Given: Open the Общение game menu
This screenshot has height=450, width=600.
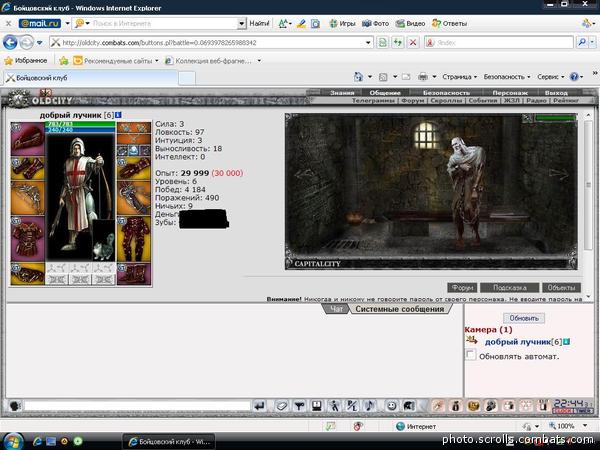Looking at the screenshot, I should click(385, 93).
